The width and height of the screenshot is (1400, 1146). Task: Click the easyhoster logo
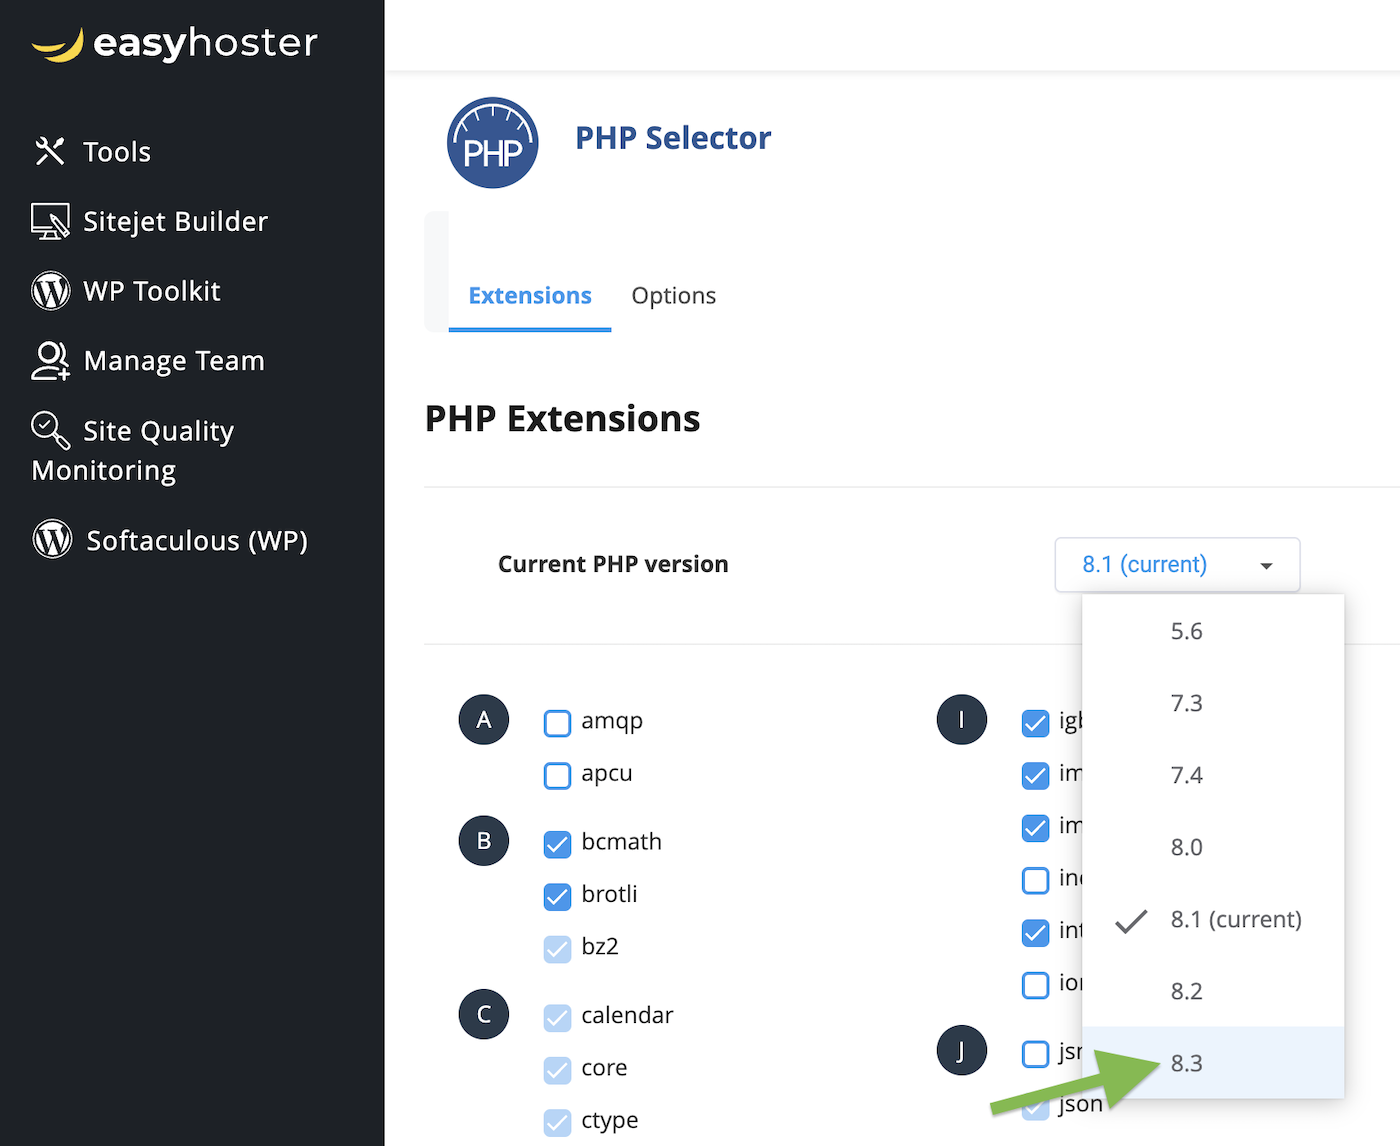[x=175, y=44]
